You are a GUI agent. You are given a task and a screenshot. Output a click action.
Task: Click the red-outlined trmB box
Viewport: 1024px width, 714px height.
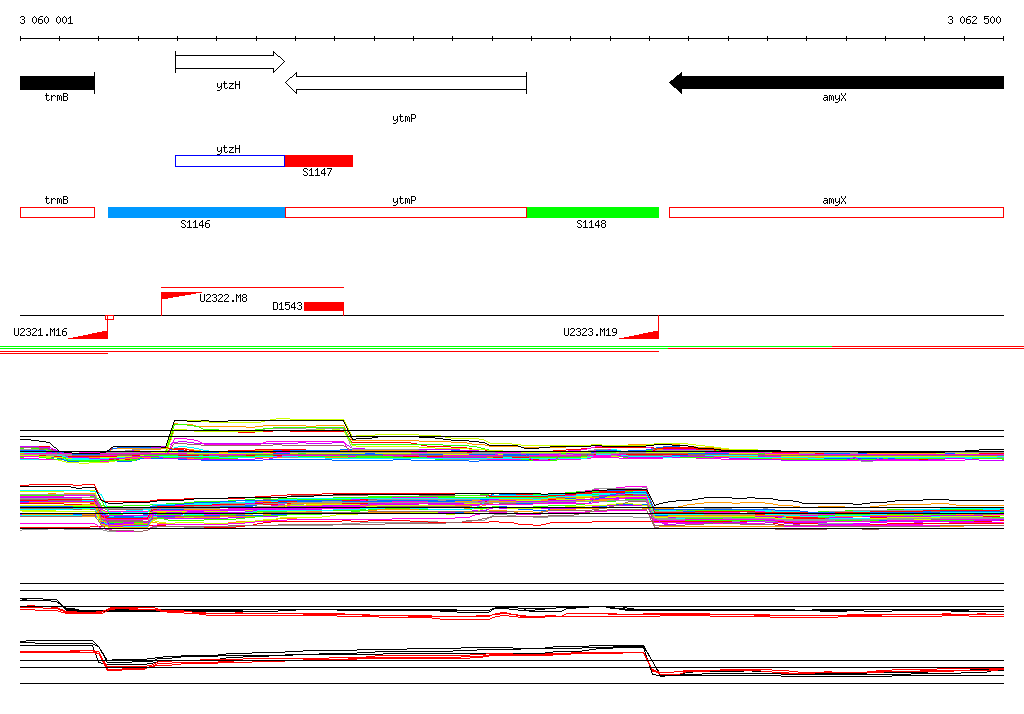[57, 212]
